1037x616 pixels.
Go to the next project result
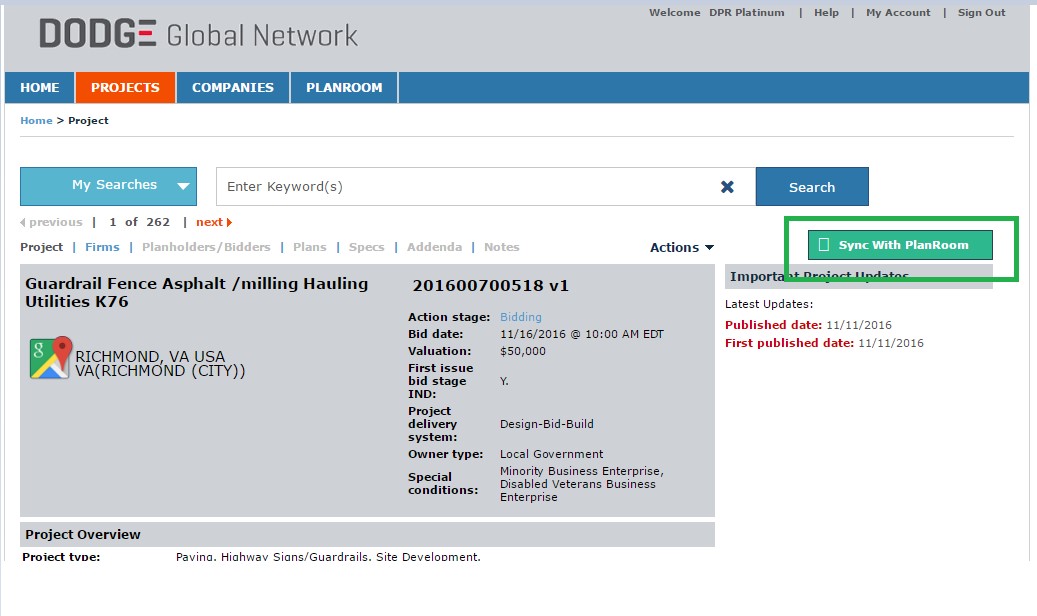tap(213, 222)
